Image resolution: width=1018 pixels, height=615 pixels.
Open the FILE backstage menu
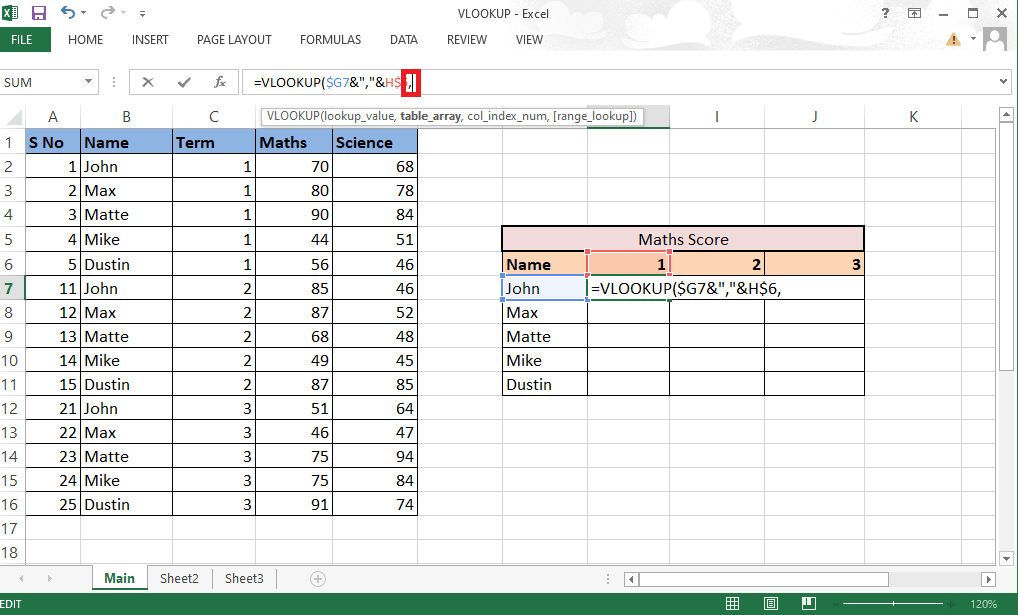tap(24, 40)
